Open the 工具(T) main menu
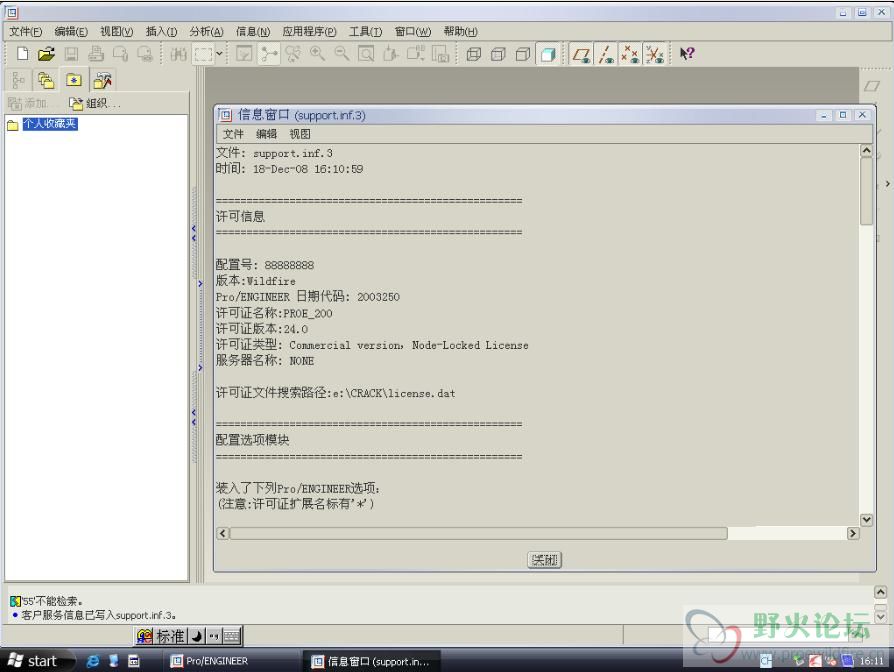 [365, 32]
